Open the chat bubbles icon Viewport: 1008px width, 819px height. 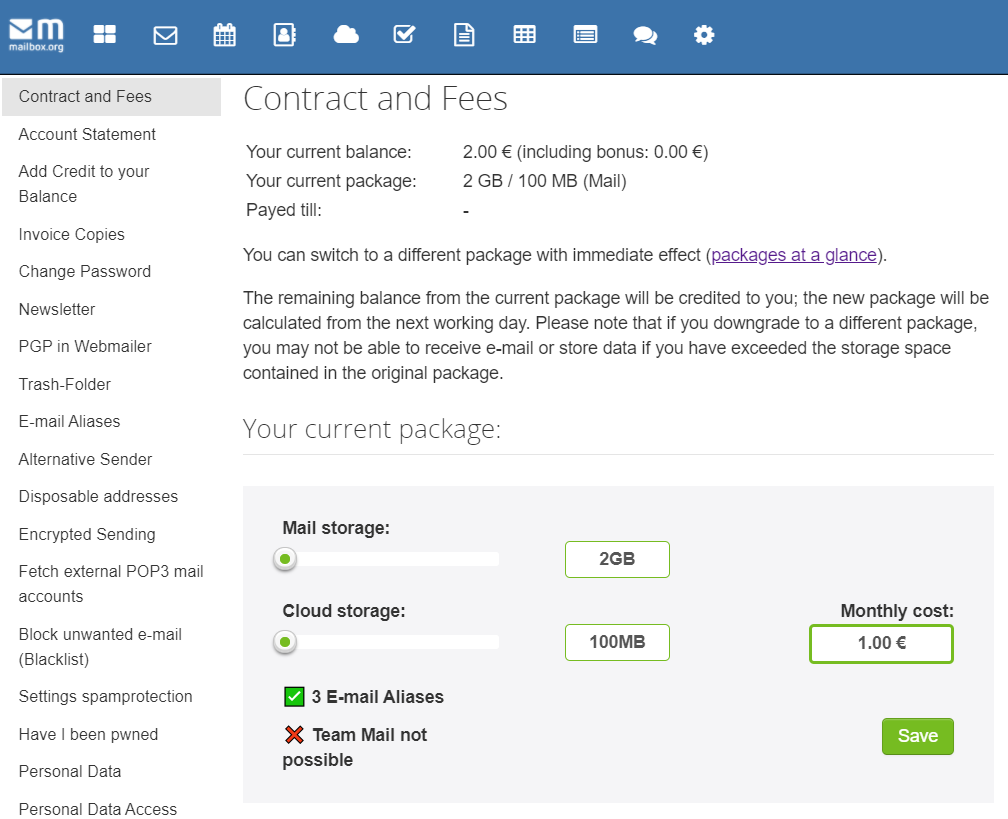[x=645, y=35]
